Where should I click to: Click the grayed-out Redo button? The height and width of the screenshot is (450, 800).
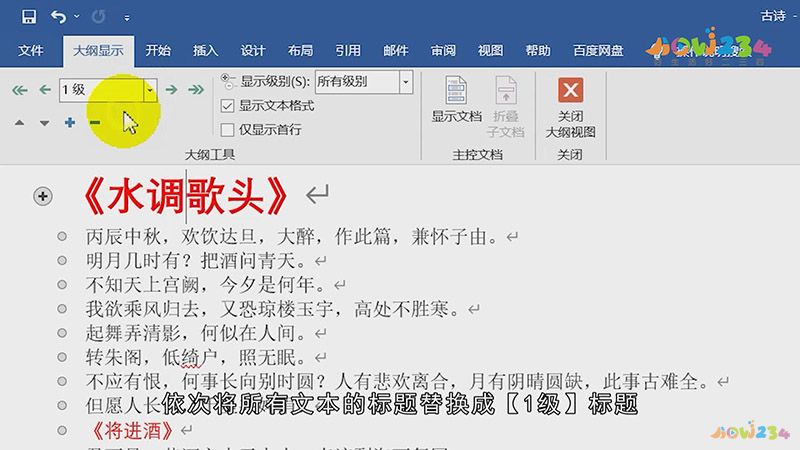coord(98,17)
